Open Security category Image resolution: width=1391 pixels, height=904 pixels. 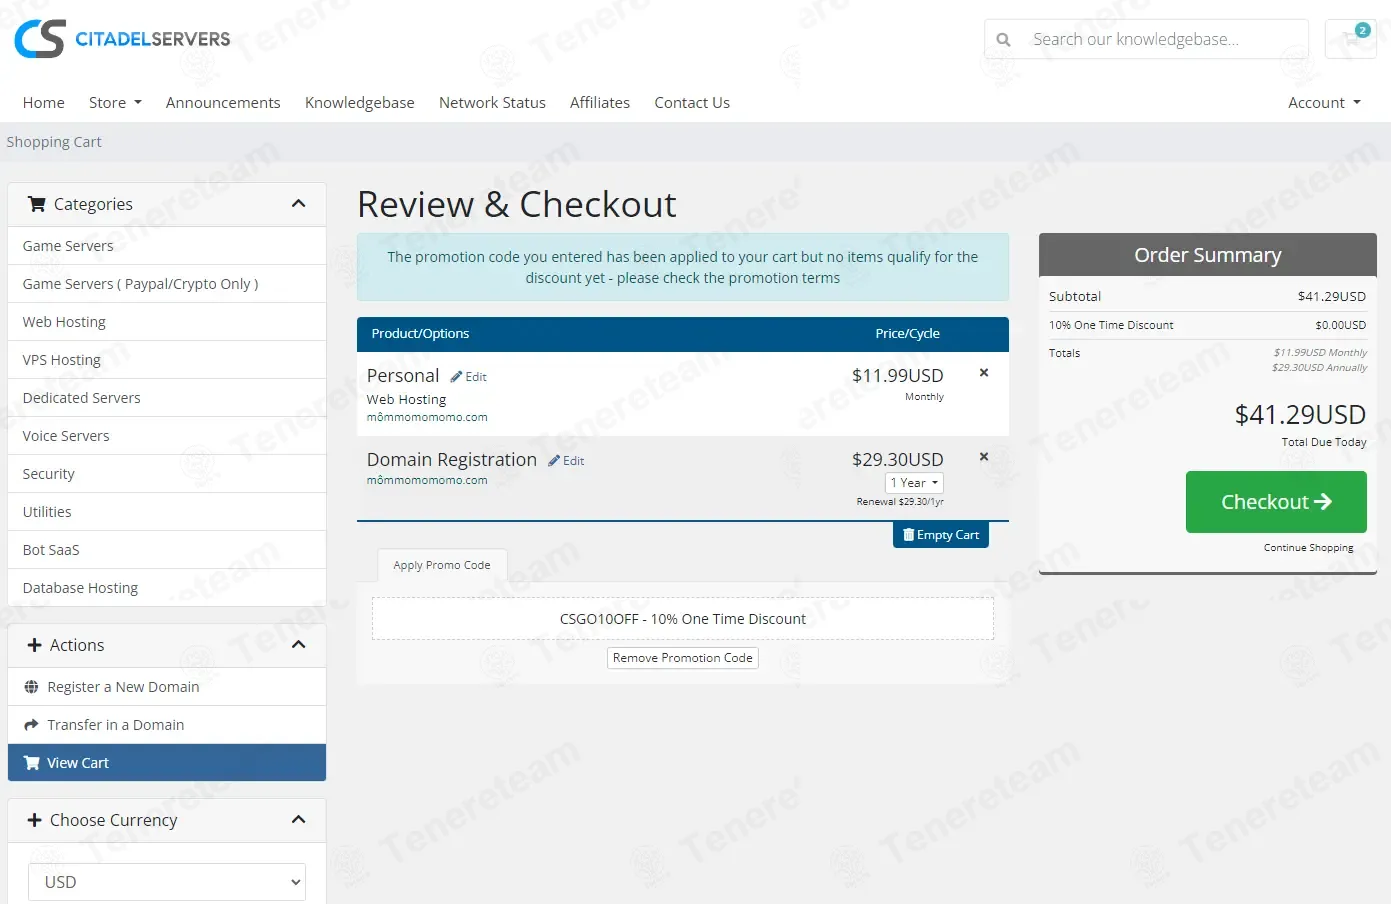167,474
